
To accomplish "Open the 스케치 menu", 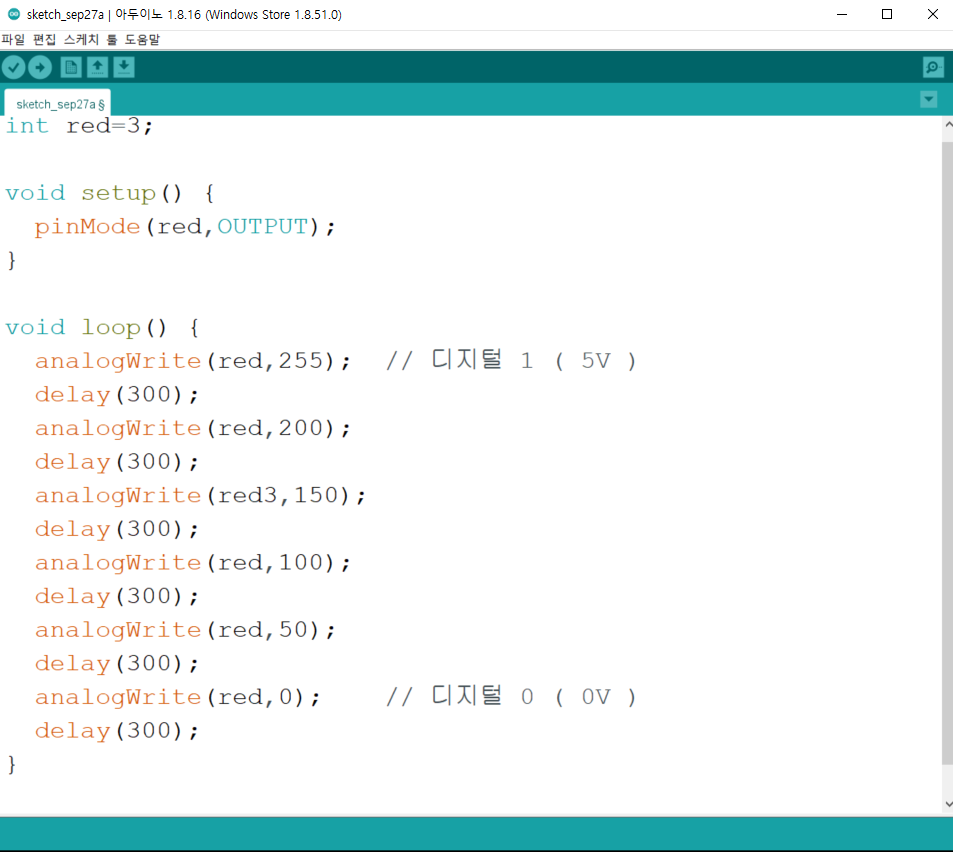I will pos(81,40).
